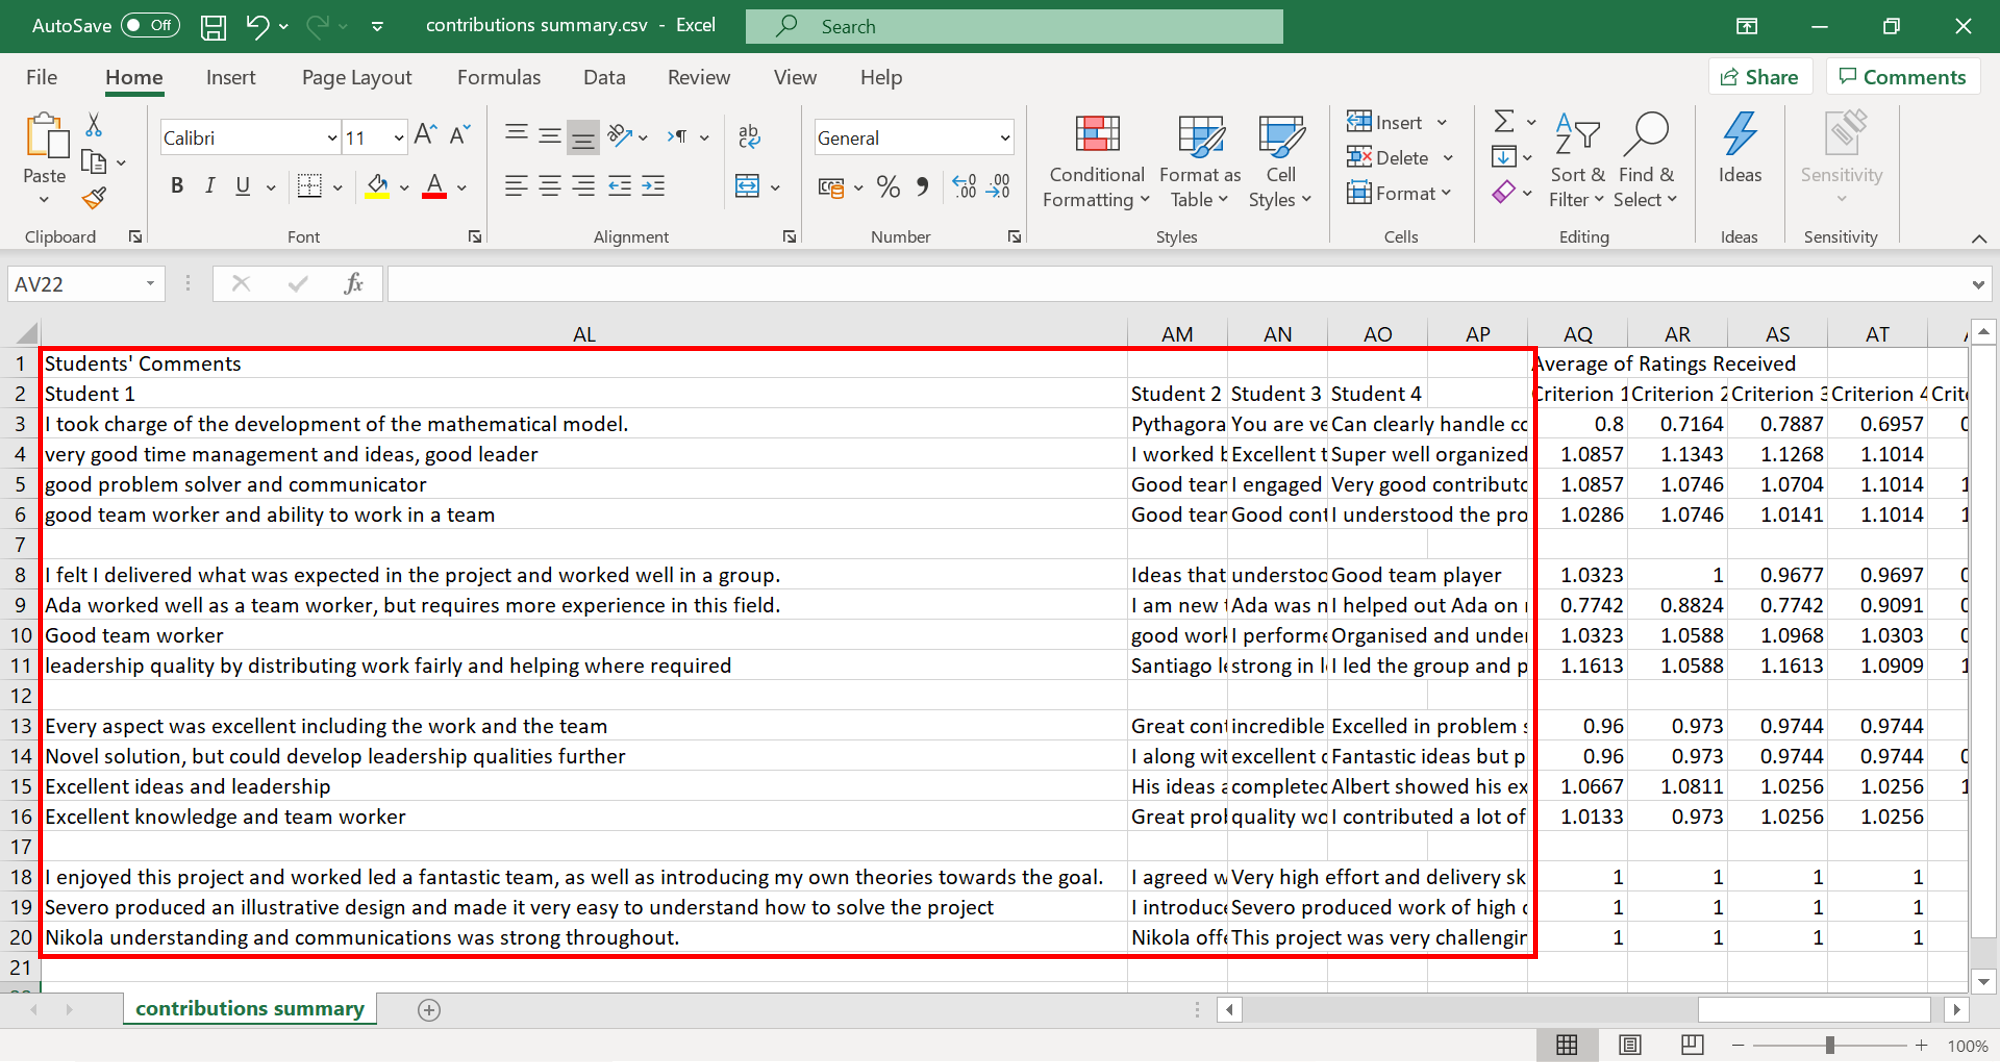Switch to the Data tab
The image size is (2000, 1062).
coord(604,77)
